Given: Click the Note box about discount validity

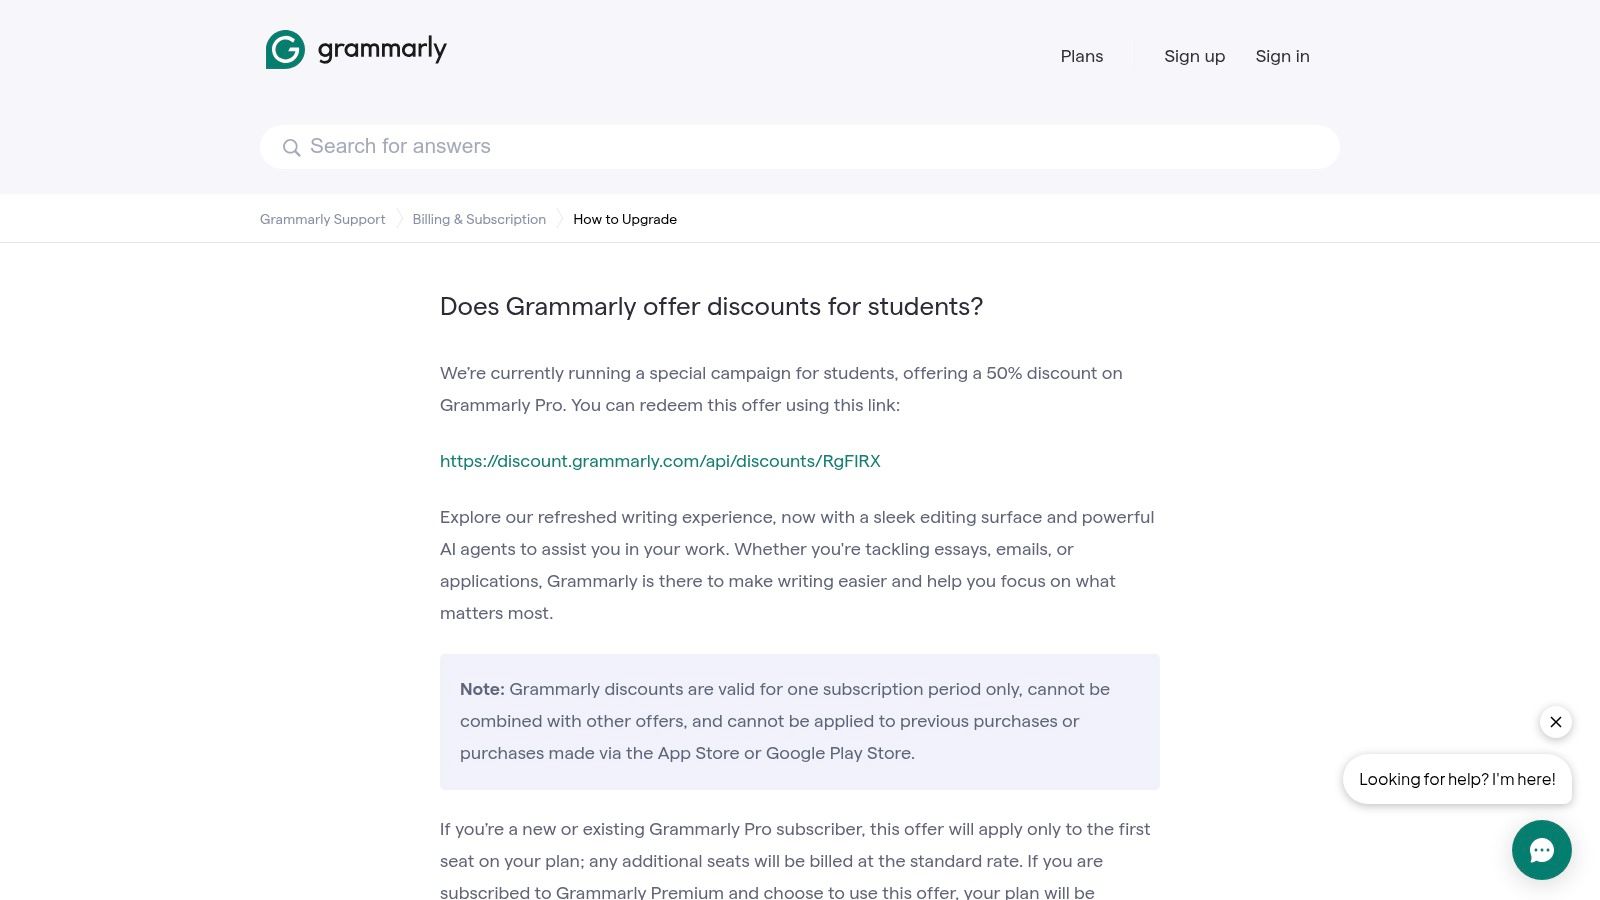Looking at the screenshot, I should point(799,721).
